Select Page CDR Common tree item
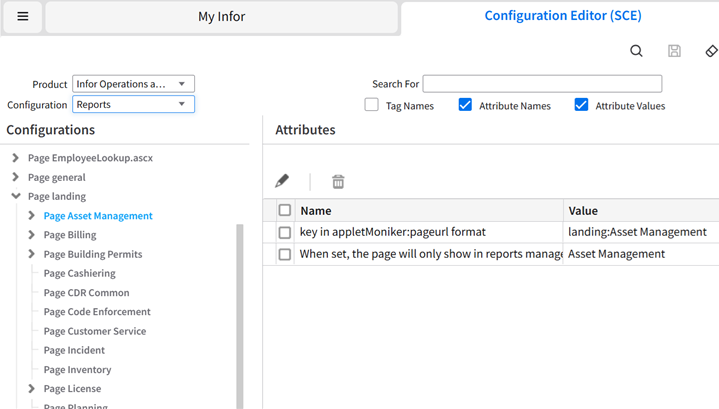719x409 pixels. click(86, 293)
